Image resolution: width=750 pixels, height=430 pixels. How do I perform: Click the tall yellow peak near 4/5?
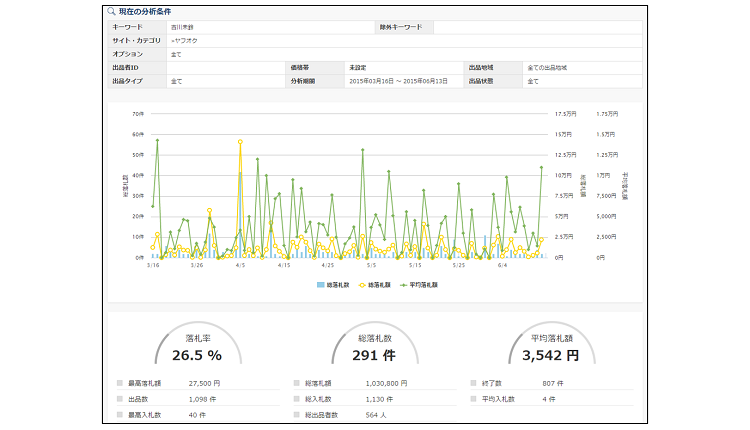[240, 142]
